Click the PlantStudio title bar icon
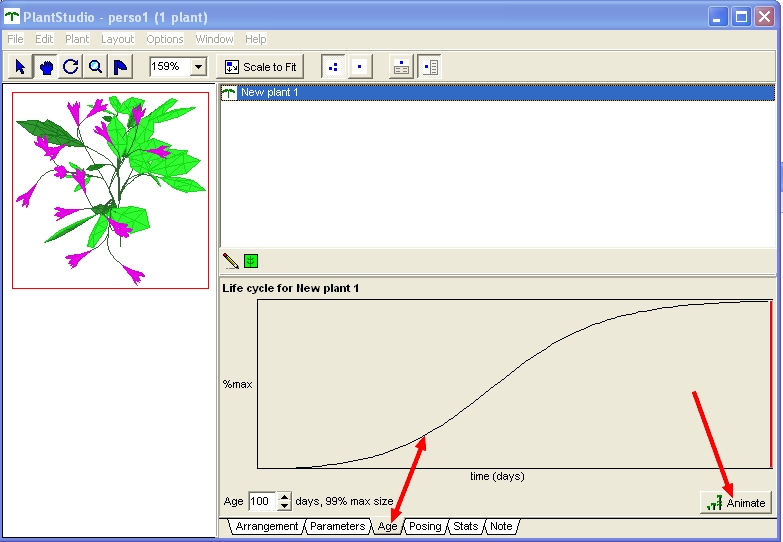Screen dimensions: 783x542 coord(11,17)
